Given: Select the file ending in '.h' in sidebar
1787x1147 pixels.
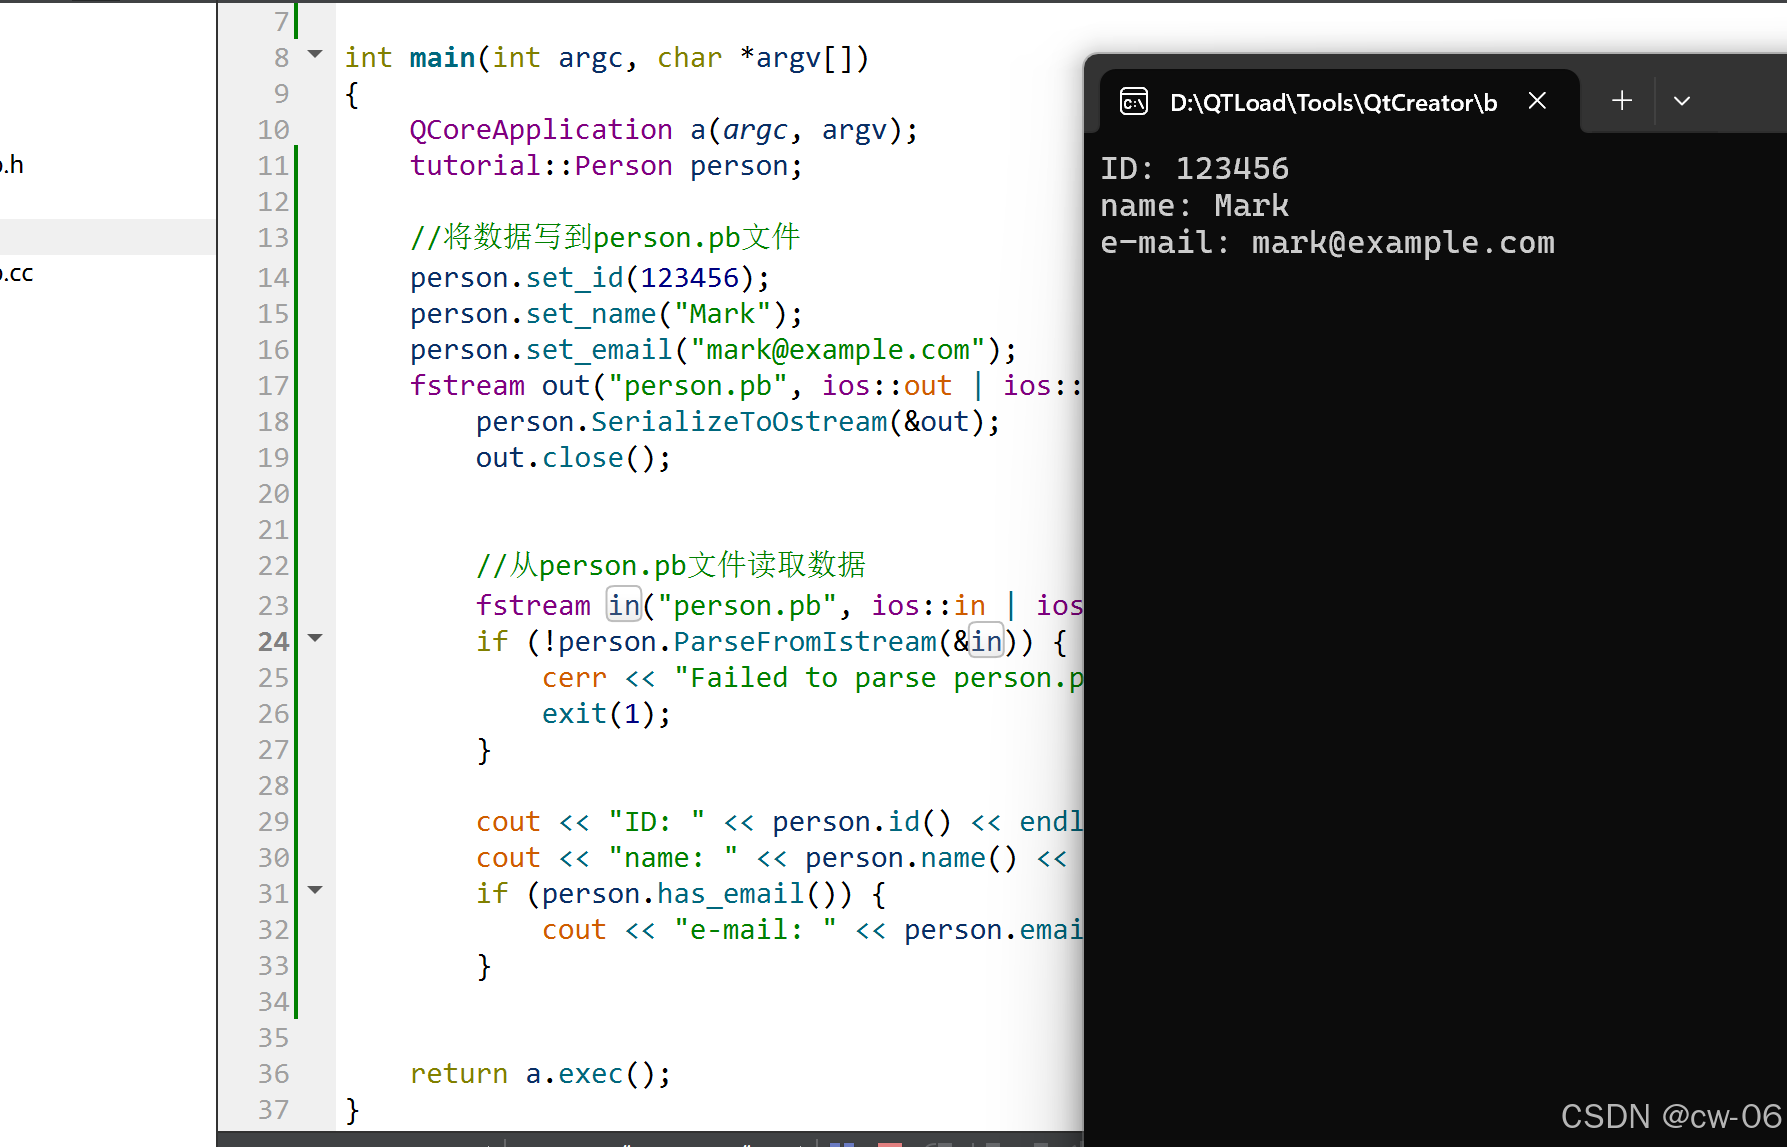Looking at the screenshot, I should [108, 164].
